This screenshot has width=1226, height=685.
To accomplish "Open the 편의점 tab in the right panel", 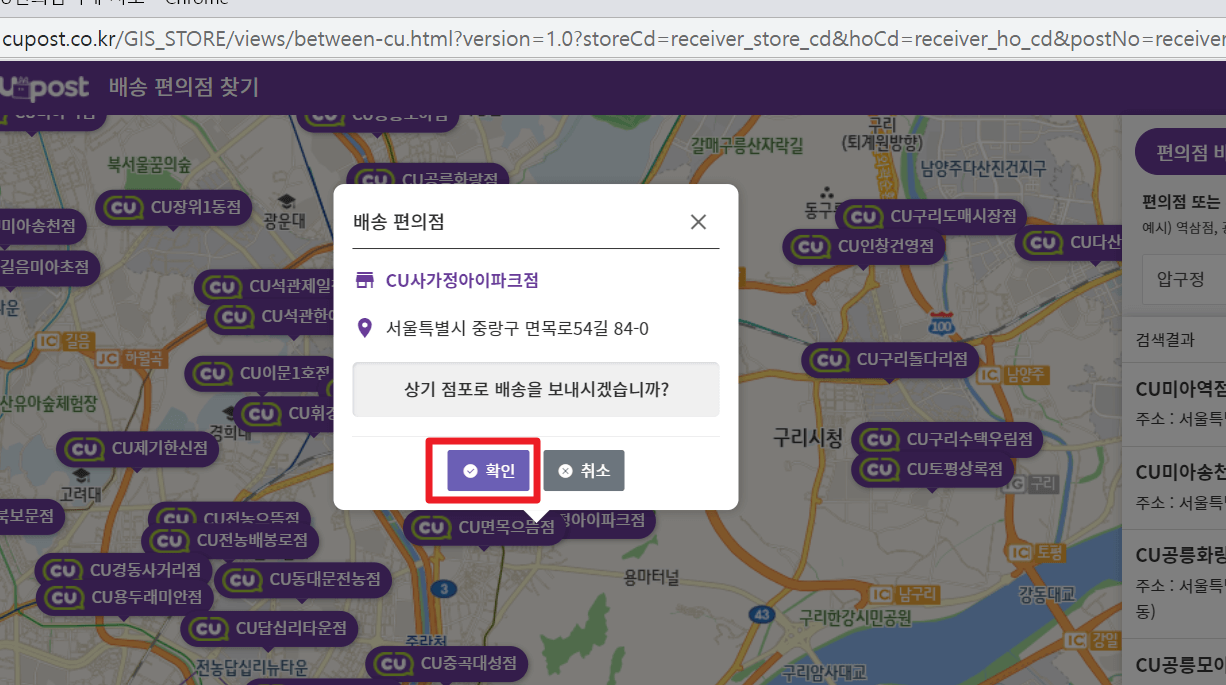I will [1181, 153].
